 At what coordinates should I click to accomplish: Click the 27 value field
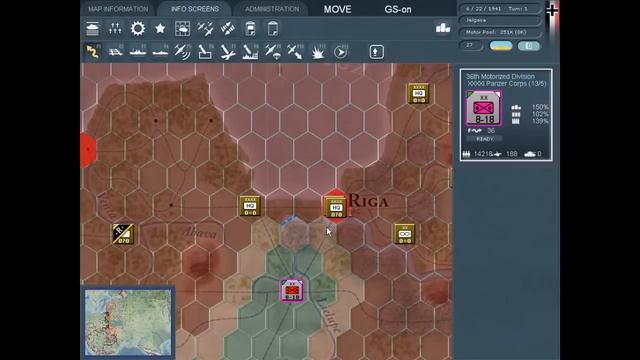pos(471,45)
